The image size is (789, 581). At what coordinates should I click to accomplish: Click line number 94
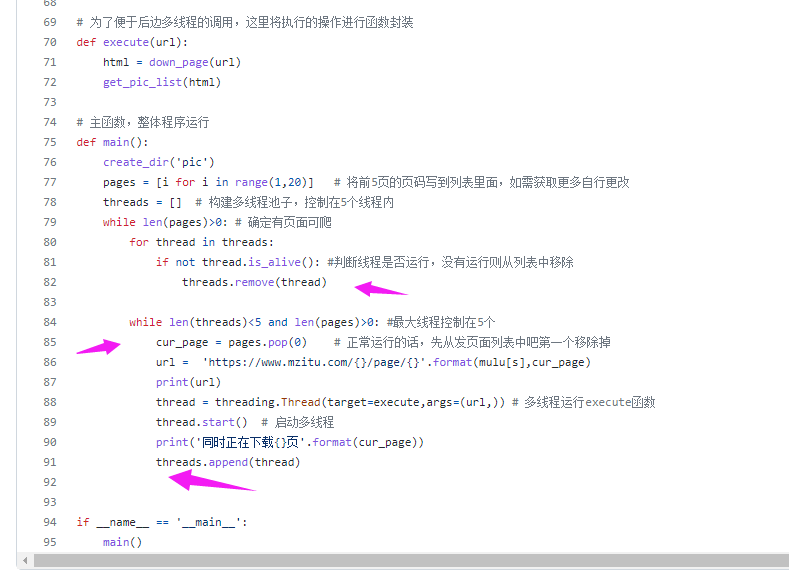coord(50,522)
